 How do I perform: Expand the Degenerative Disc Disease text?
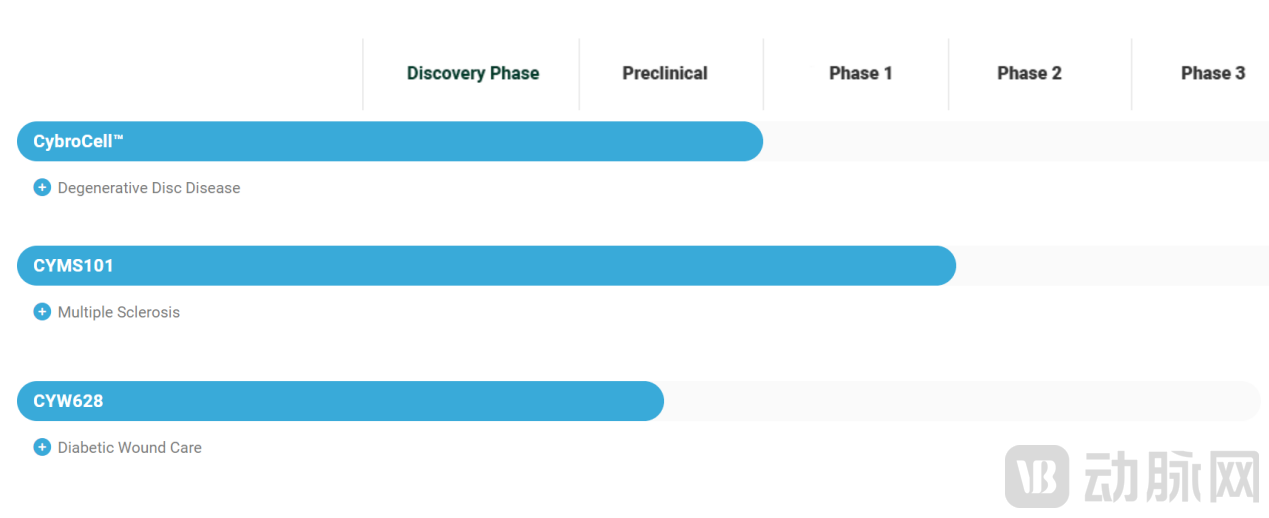149,188
